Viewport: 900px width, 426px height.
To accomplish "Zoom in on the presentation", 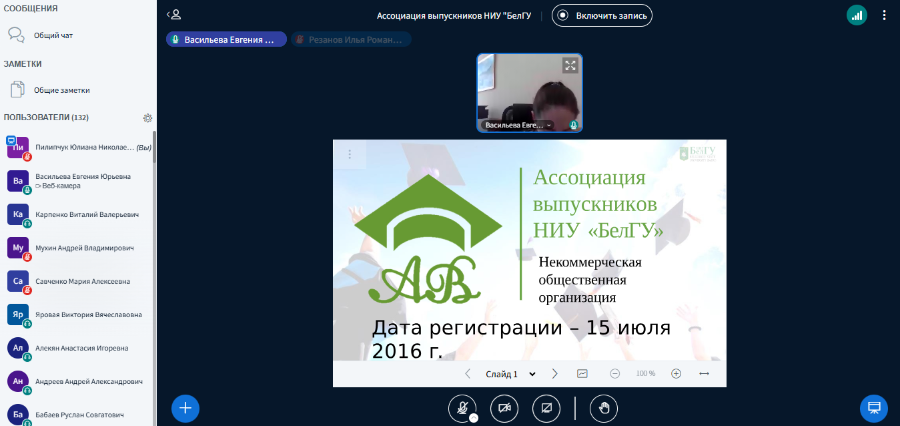I will pyautogui.click(x=676, y=374).
